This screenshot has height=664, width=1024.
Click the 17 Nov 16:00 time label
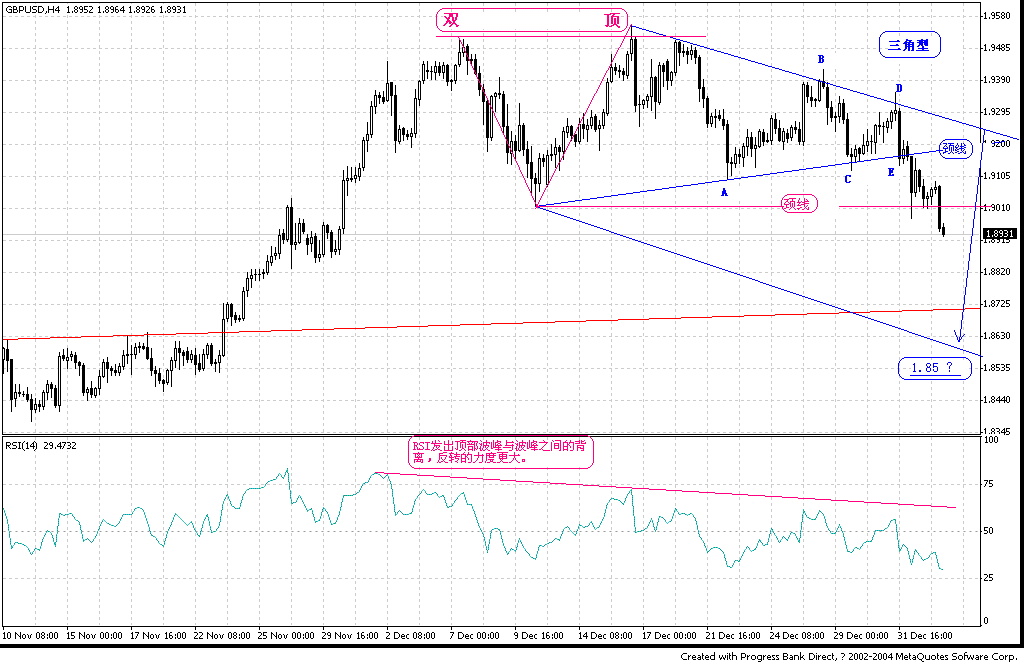(158, 635)
